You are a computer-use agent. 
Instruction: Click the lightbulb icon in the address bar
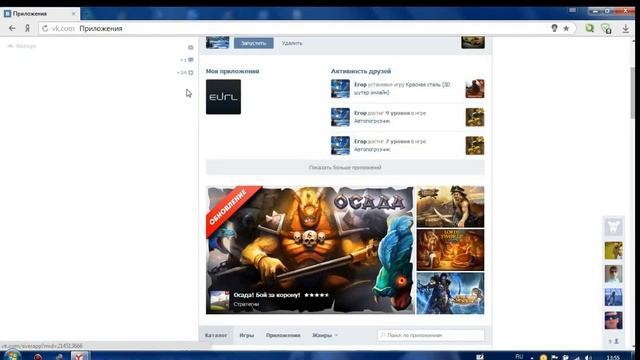(x=554, y=28)
